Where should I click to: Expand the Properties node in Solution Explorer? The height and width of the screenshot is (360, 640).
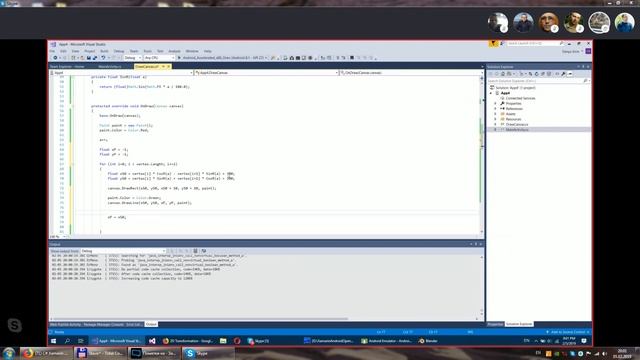pos(496,104)
